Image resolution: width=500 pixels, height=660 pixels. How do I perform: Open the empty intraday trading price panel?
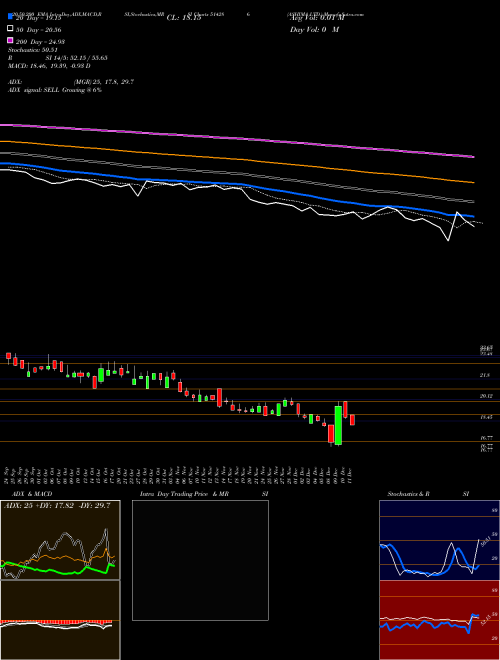coord(200,560)
